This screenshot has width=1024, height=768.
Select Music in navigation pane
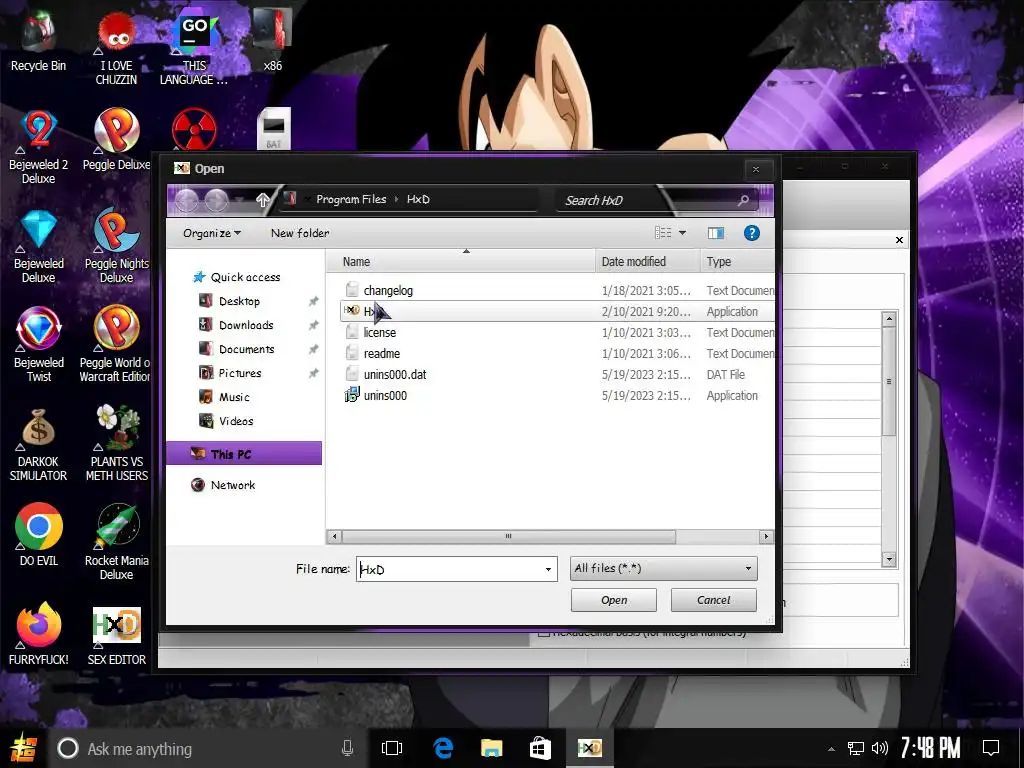tap(234, 397)
